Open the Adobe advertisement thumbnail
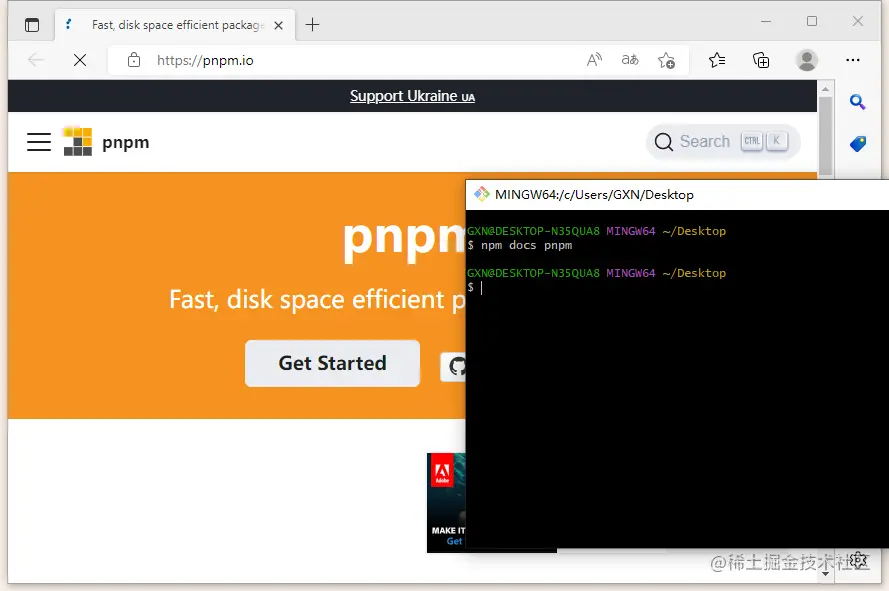Image resolution: width=889 pixels, height=591 pixels. (446, 502)
